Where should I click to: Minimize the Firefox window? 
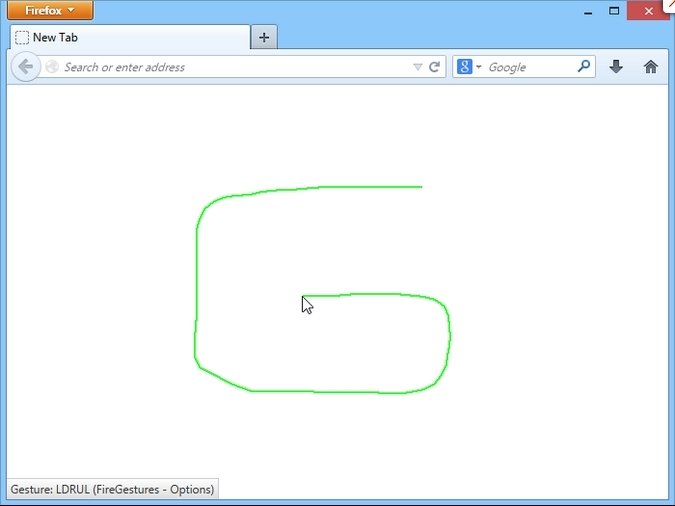pos(588,12)
